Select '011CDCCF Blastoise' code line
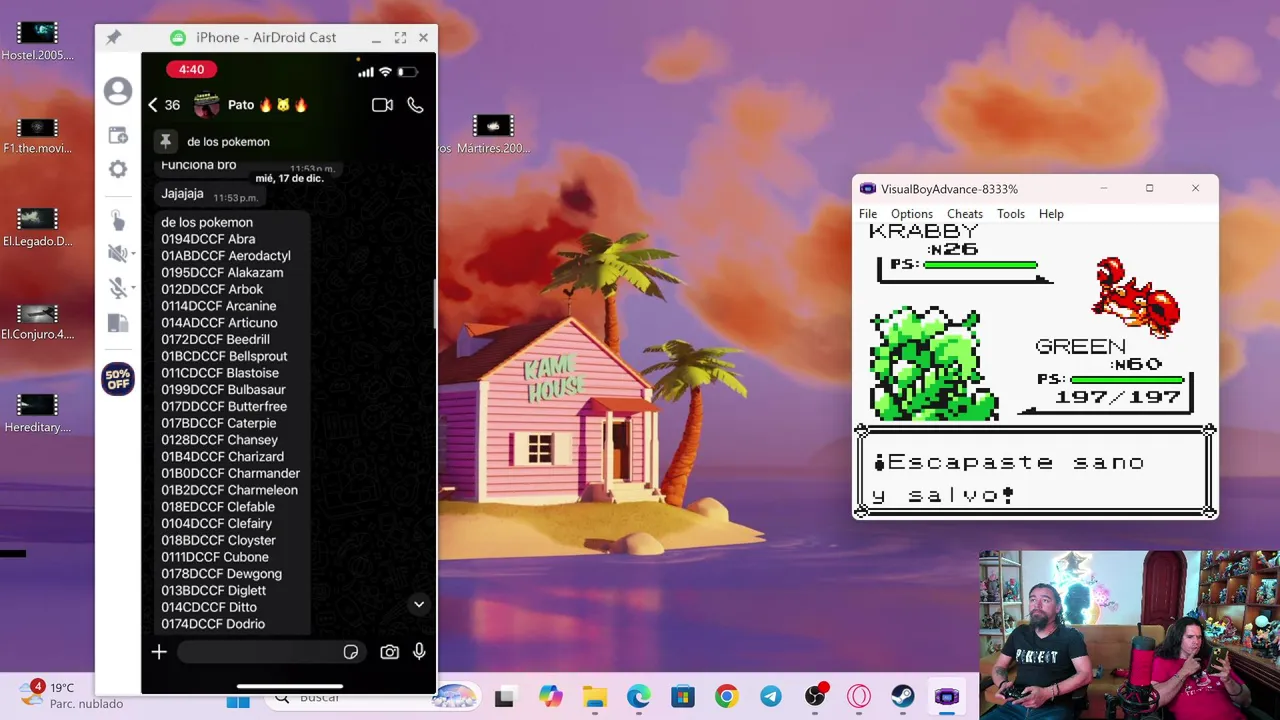The height and width of the screenshot is (720, 1280). tap(220, 373)
